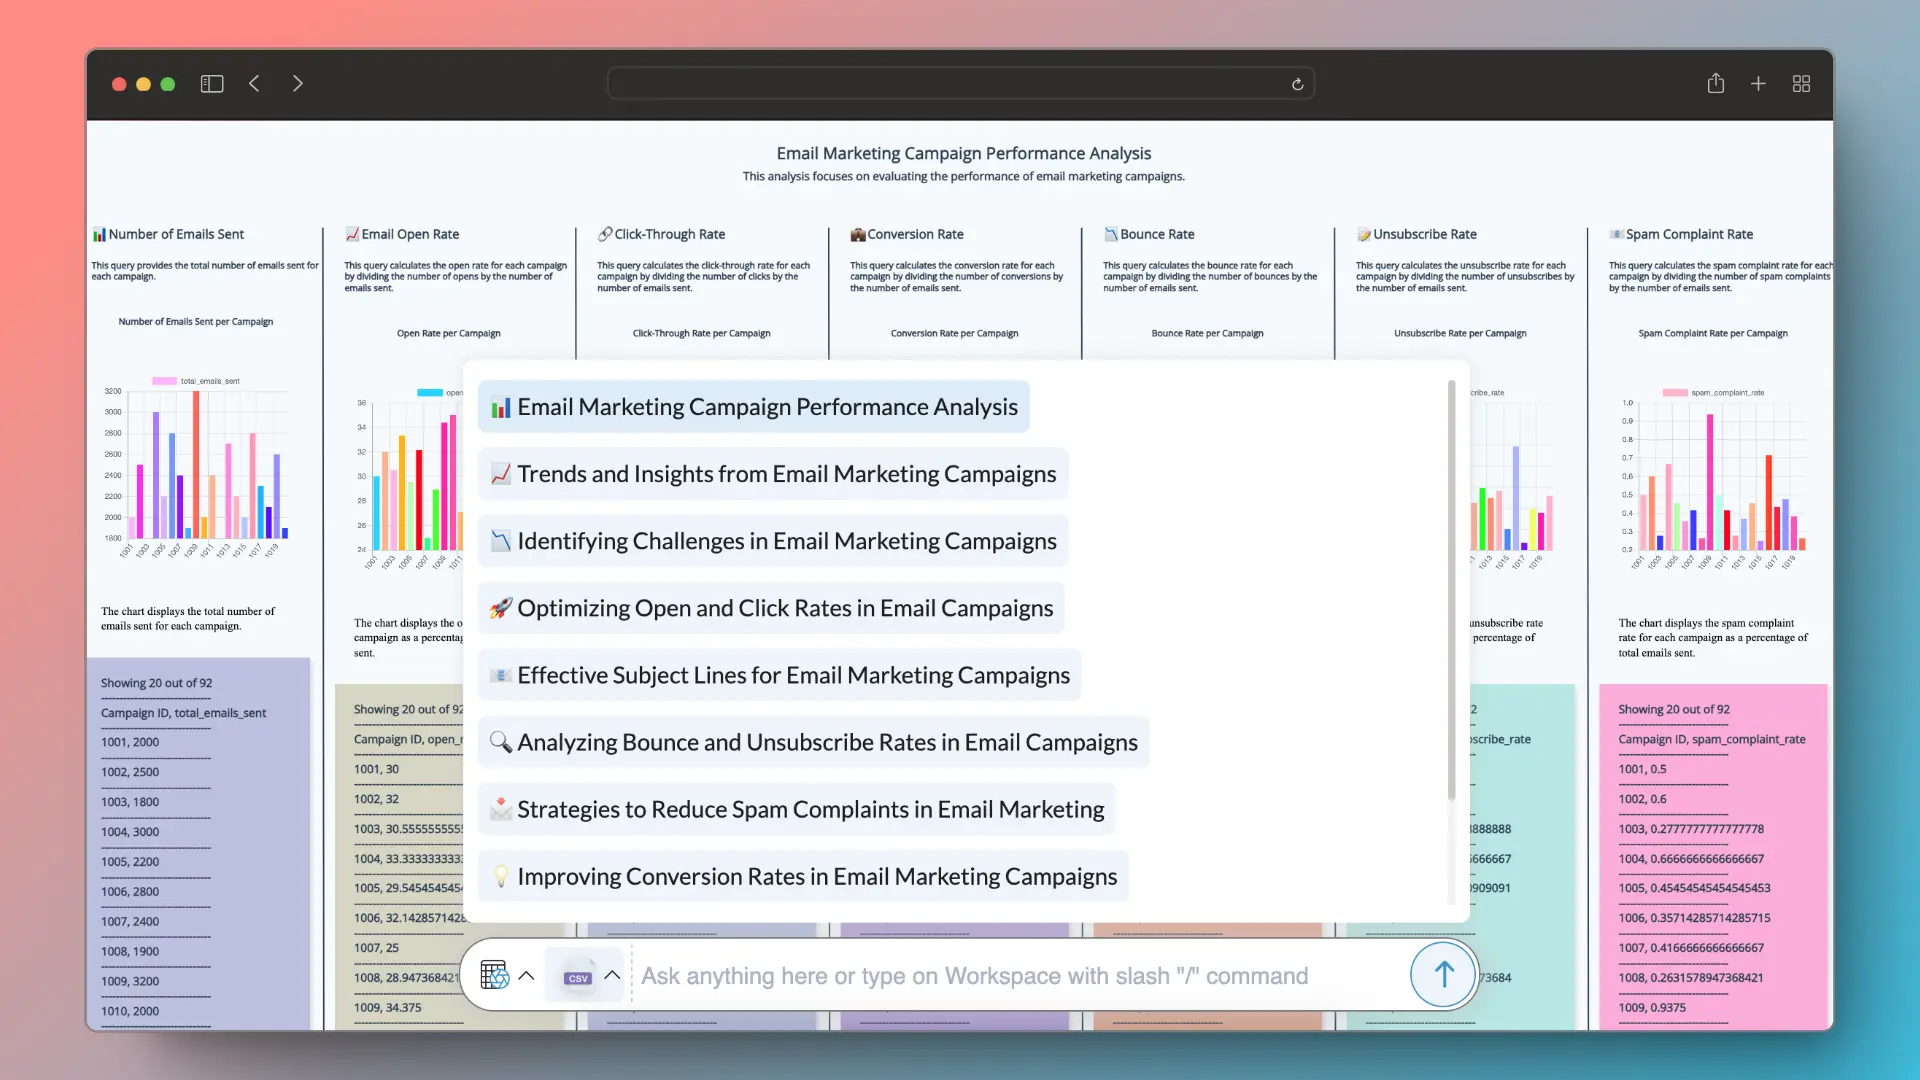Screen dimensions: 1920x1080
Task: Click the CSV file source icon
Action: point(576,974)
